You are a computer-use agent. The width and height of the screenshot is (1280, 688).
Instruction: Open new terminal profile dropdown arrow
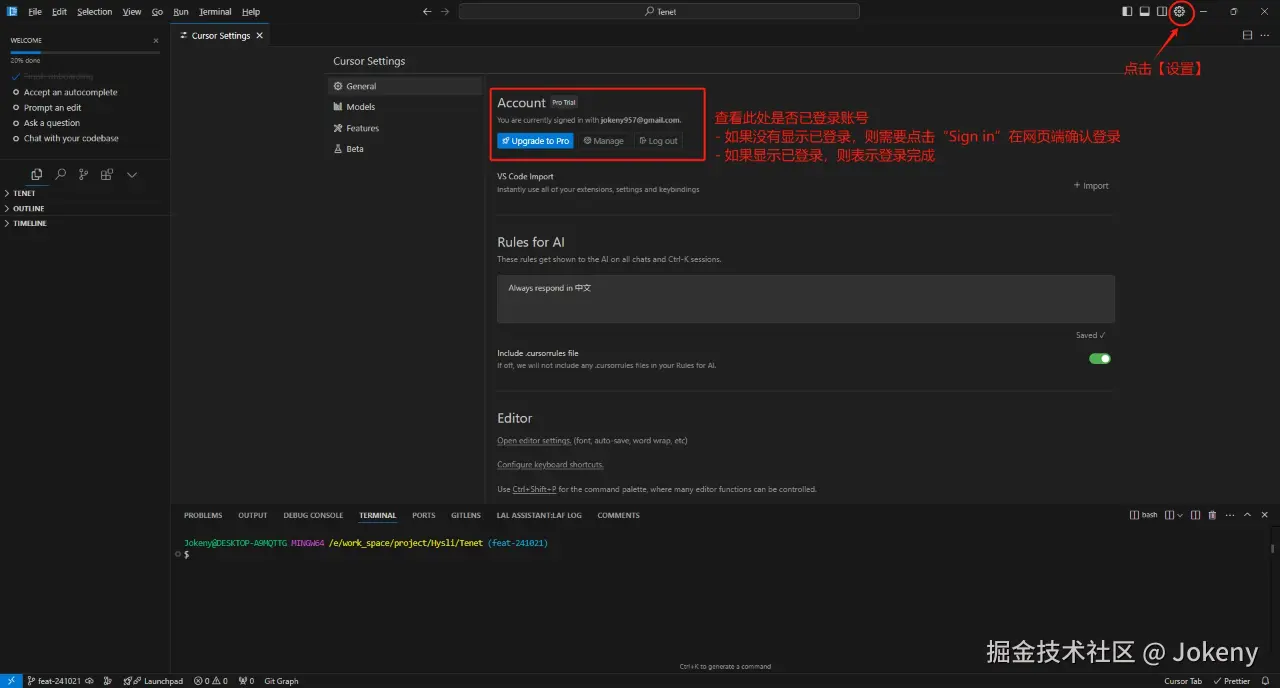1181,515
